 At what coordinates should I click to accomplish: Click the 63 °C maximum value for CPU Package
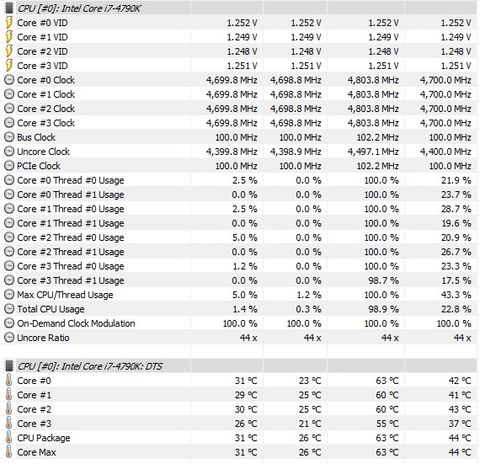click(x=387, y=438)
